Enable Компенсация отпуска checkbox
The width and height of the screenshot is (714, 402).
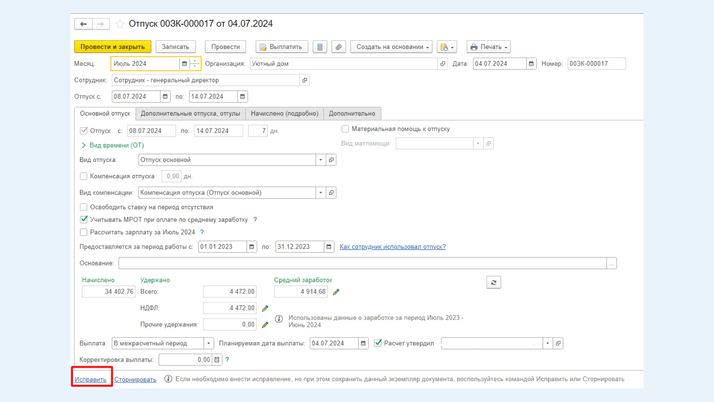[x=83, y=176]
